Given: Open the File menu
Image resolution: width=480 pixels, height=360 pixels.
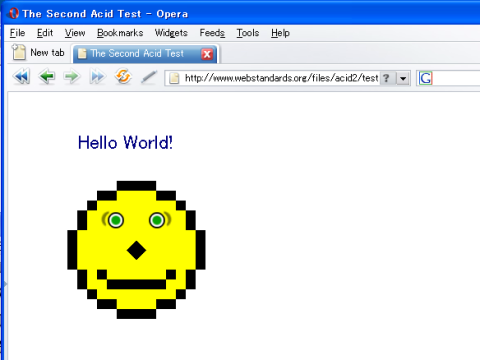Looking at the screenshot, I should pos(17,33).
